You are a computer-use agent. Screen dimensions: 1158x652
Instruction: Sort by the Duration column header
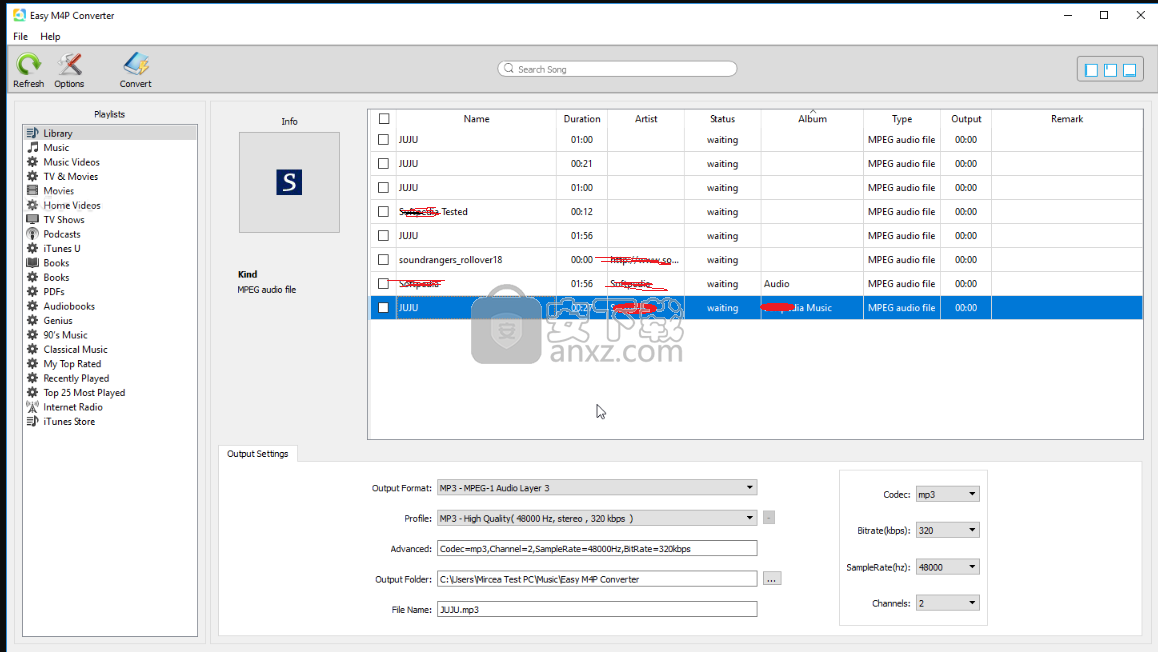pos(582,119)
